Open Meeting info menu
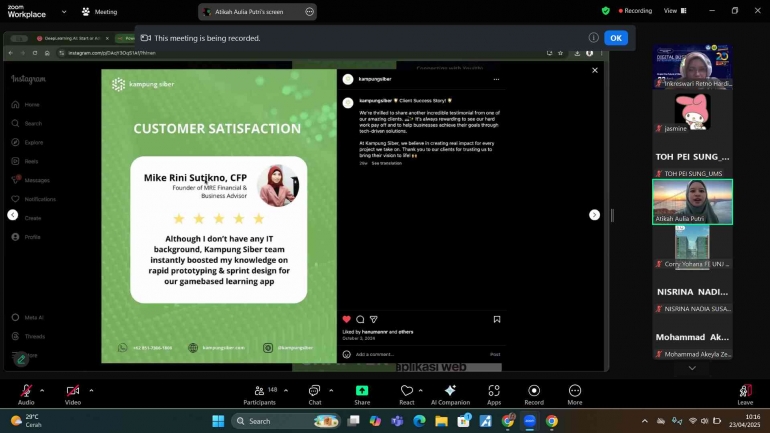 100,12
